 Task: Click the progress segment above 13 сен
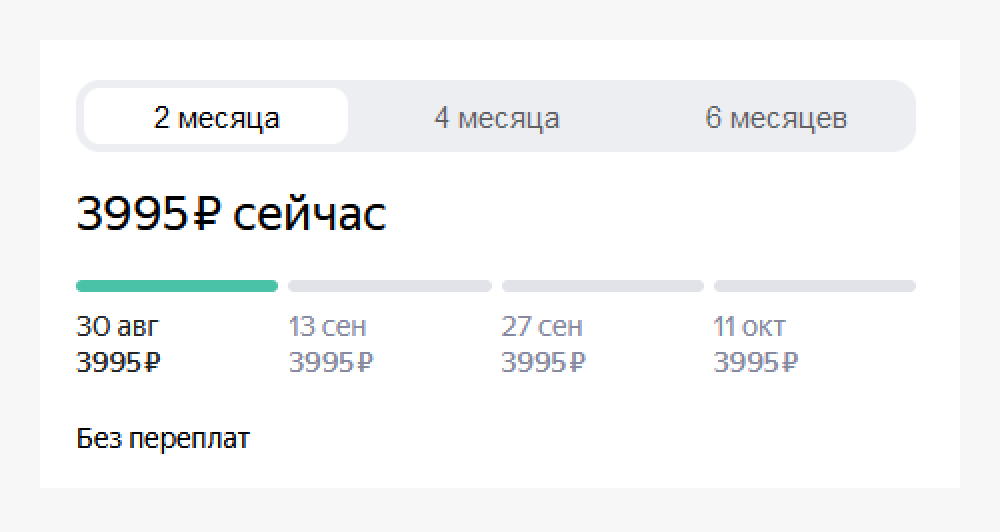390,286
